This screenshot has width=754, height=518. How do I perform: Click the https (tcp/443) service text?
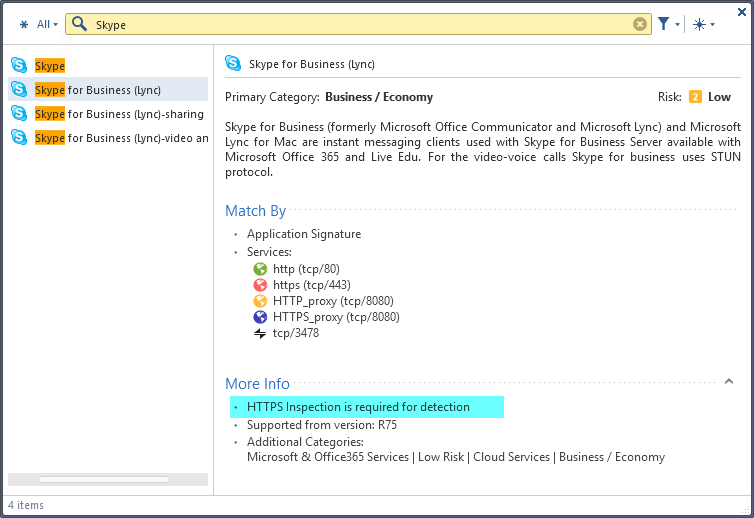point(312,285)
